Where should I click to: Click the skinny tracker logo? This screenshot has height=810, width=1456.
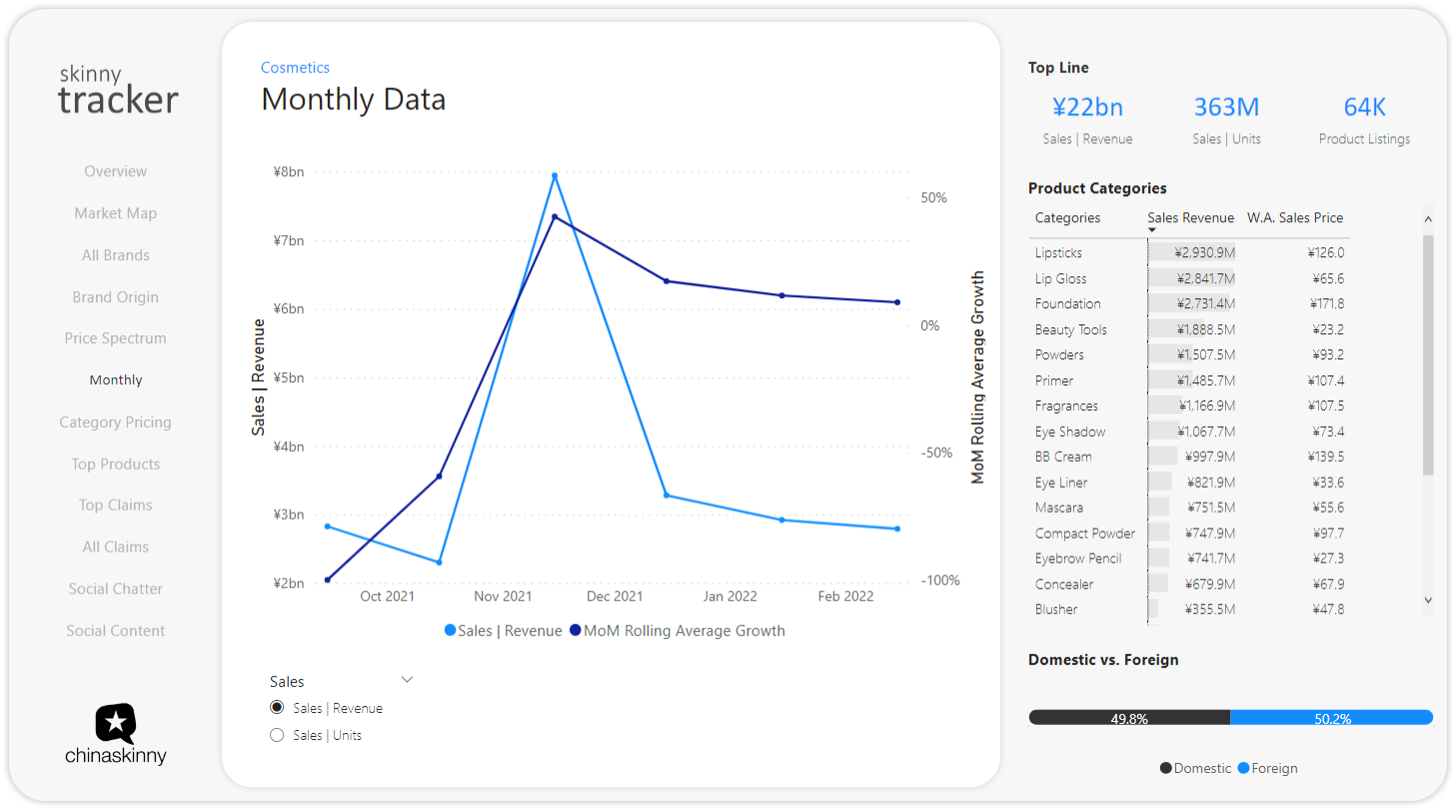[x=118, y=89]
